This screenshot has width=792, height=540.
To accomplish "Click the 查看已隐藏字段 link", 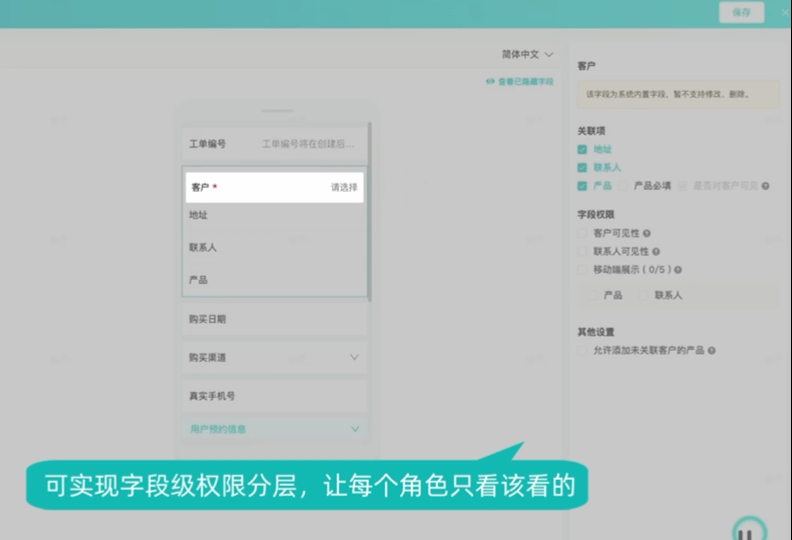I will pyautogui.click(x=526, y=81).
